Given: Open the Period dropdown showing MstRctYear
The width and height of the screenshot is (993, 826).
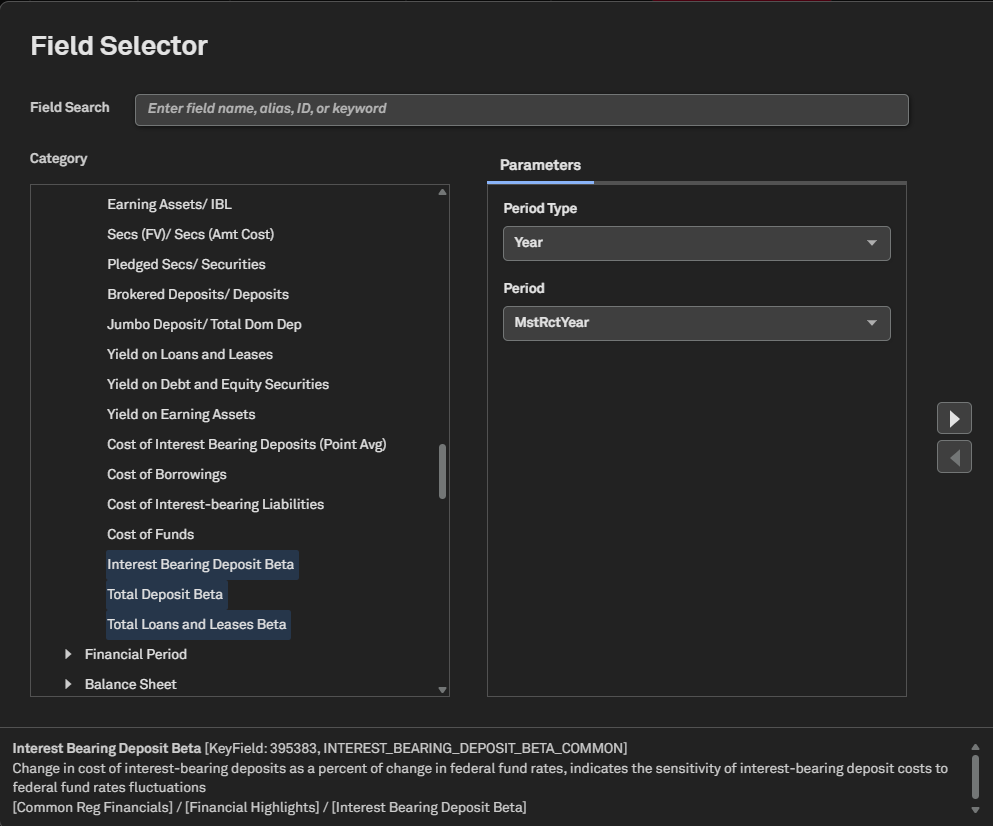Looking at the screenshot, I should (x=696, y=323).
